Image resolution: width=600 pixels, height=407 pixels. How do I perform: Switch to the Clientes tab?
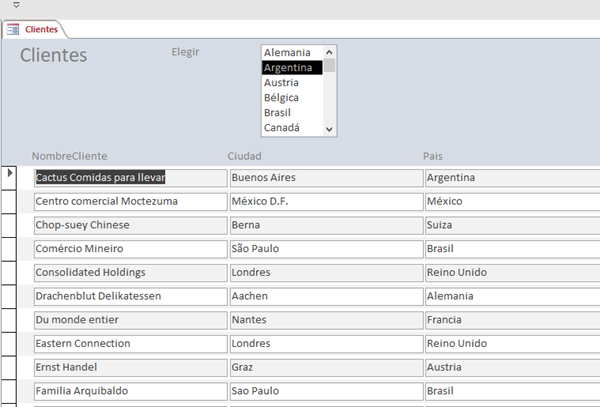(40, 30)
